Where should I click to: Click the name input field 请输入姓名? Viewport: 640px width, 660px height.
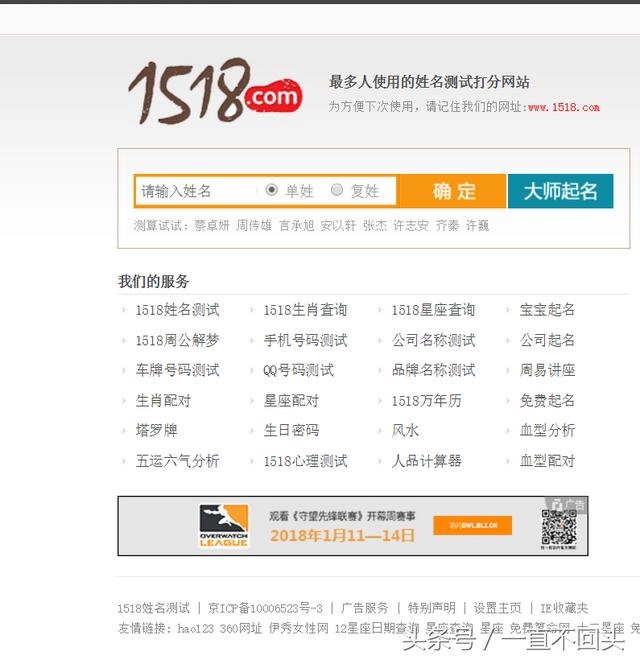[x=197, y=191]
